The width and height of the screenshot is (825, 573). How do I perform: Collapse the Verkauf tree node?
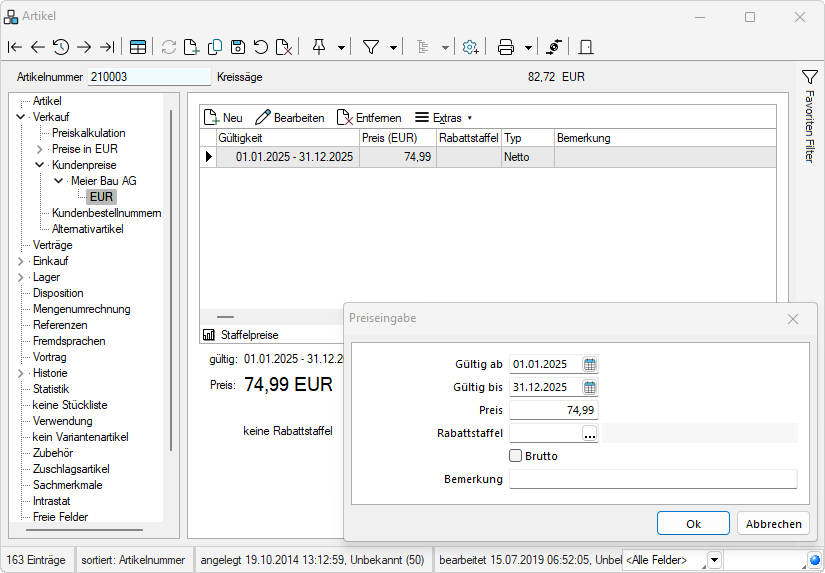tap(21, 117)
